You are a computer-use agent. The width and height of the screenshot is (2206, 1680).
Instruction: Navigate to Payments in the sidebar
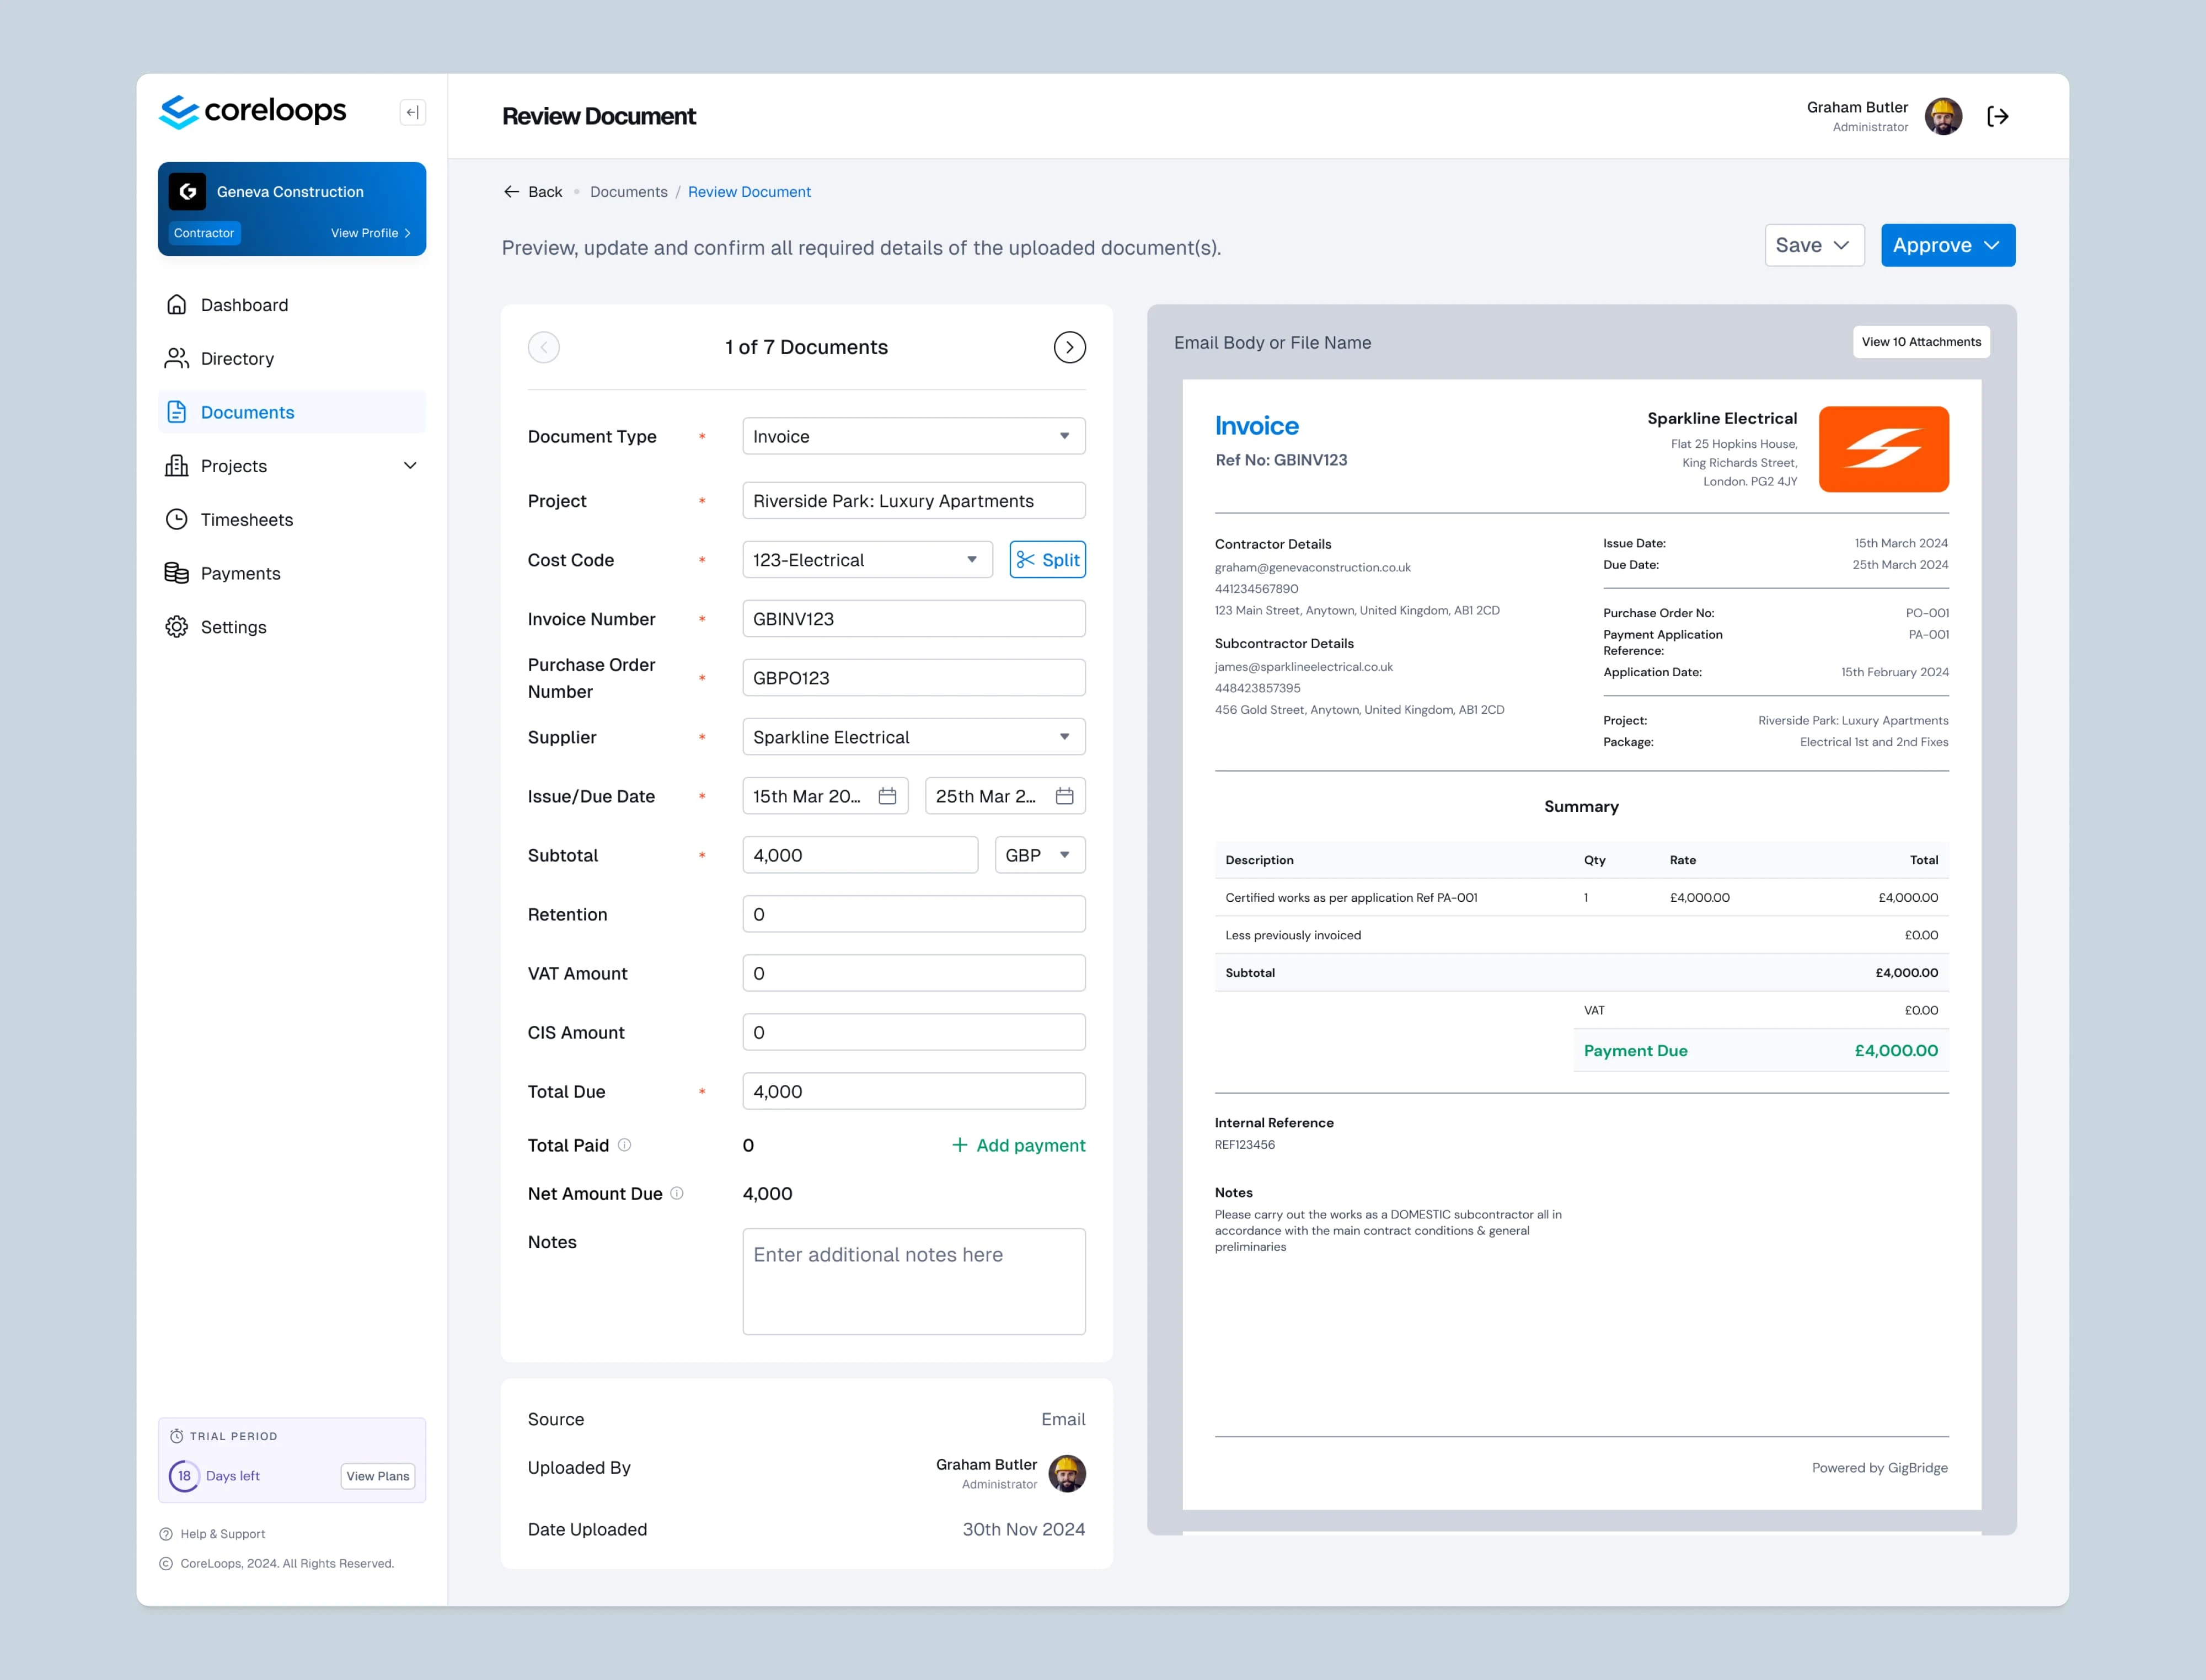click(x=240, y=573)
